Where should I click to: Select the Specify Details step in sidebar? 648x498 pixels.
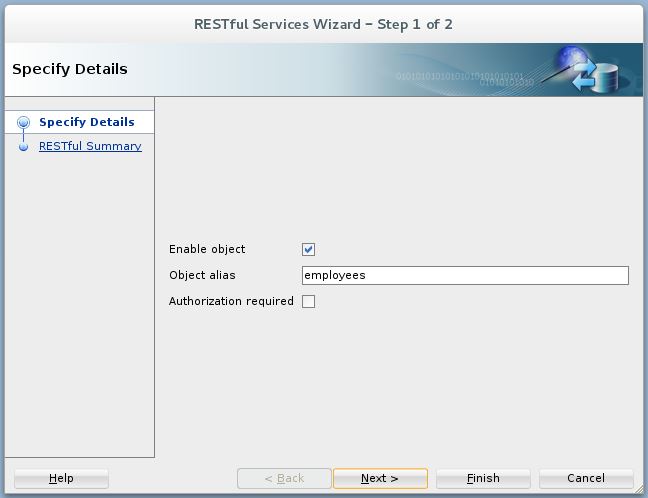pos(86,122)
